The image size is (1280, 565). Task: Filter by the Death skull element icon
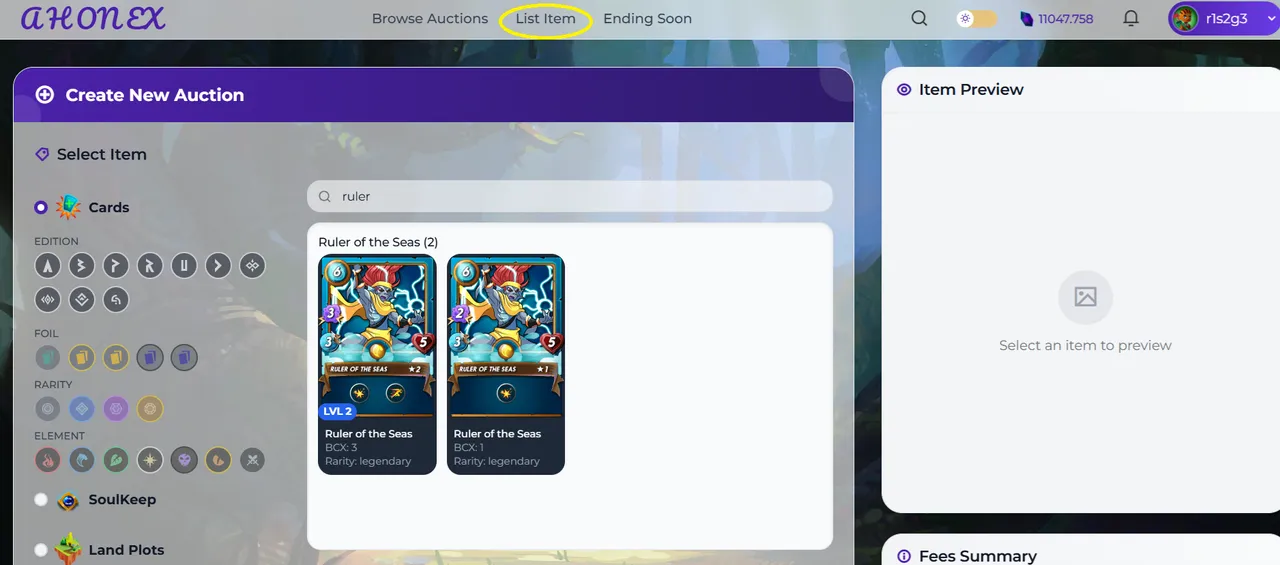click(x=184, y=460)
